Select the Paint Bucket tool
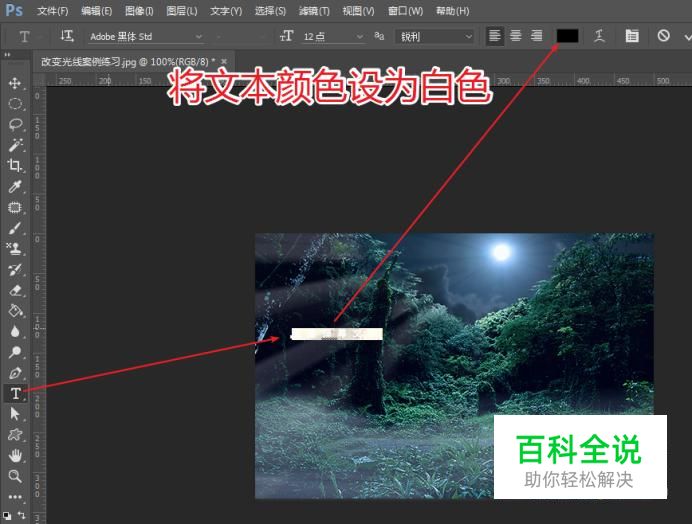This screenshot has height=524, width=692. [x=15, y=311]
